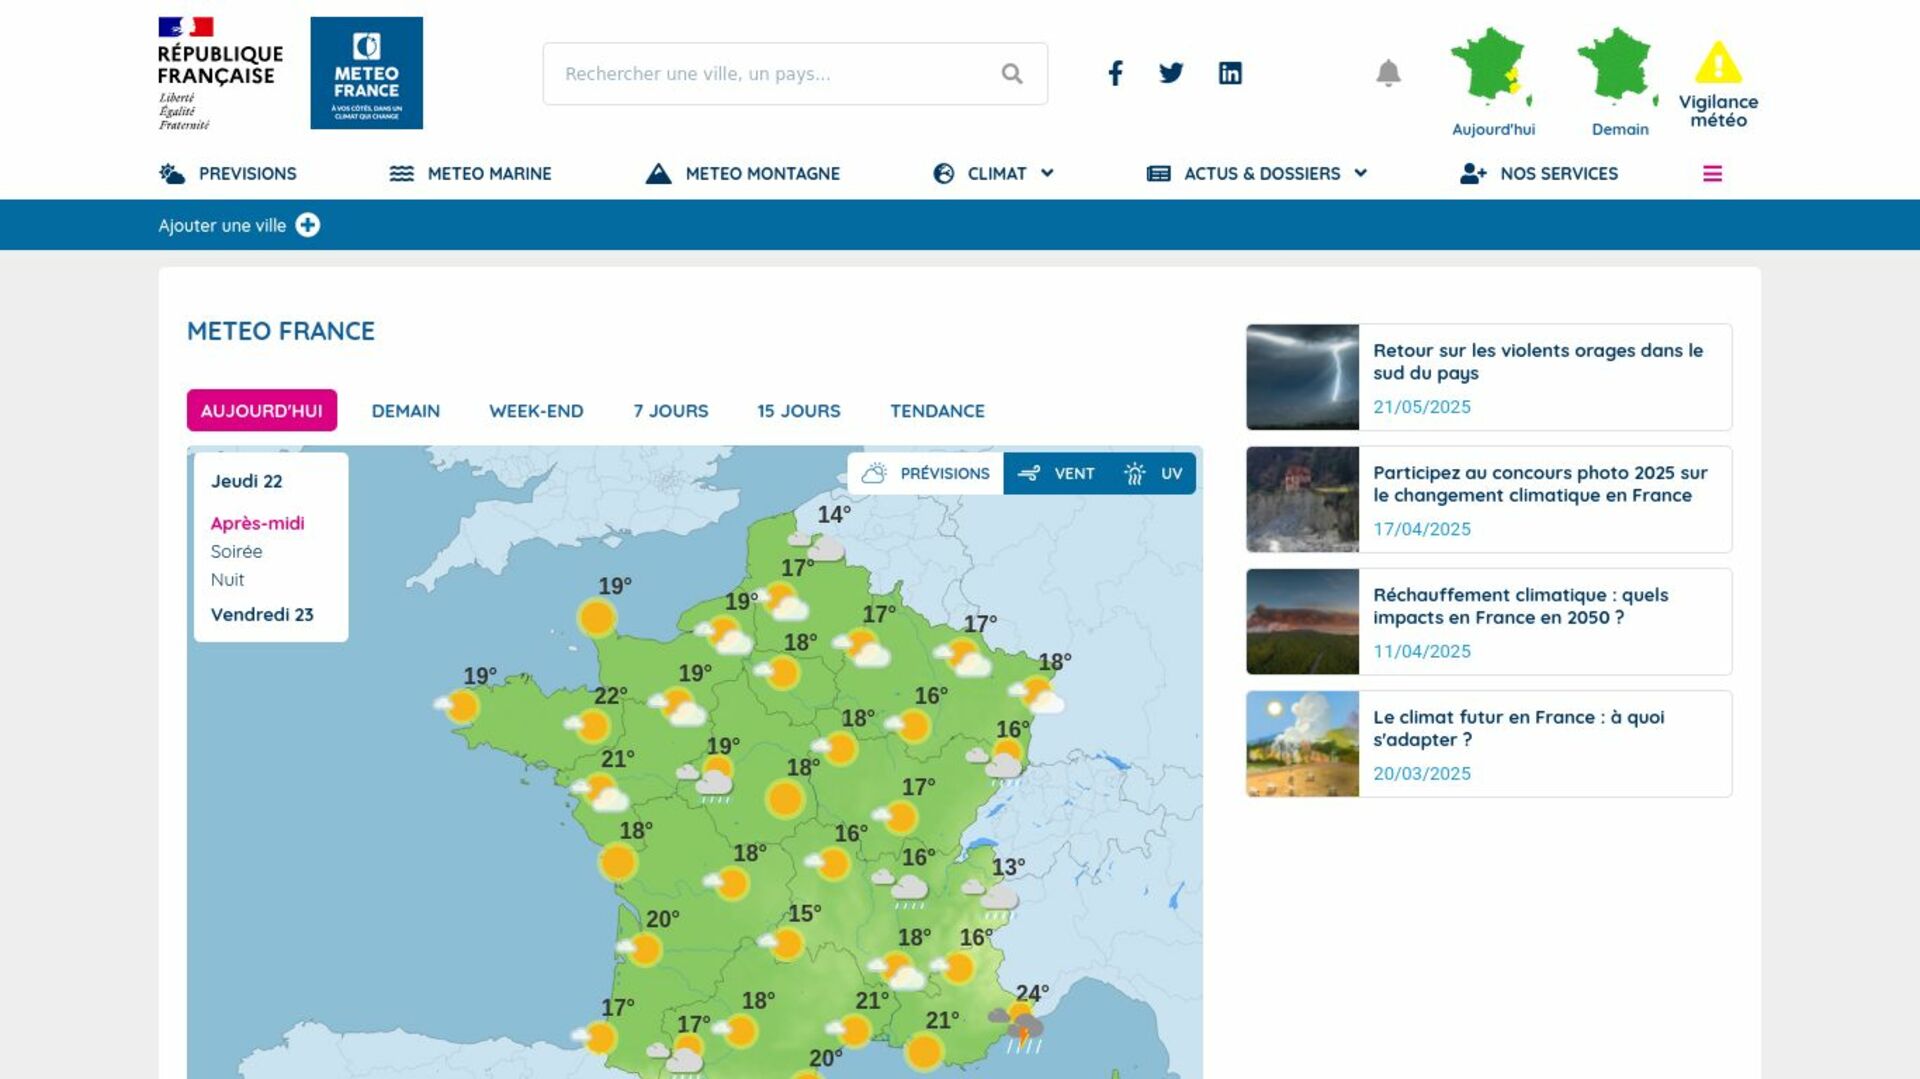Click the Previsions cloud-sun nav icon
The width and height of the screenshot is (1920, 1079).
point(172,174)
